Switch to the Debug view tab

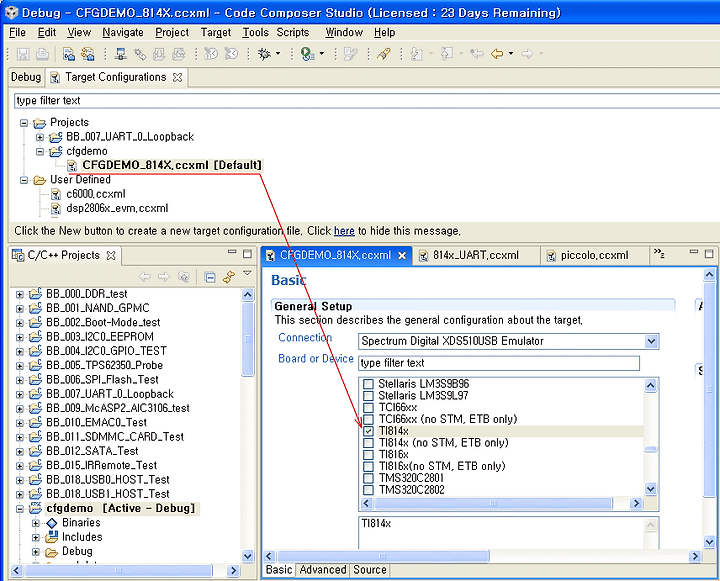click(x=26, y=77)
